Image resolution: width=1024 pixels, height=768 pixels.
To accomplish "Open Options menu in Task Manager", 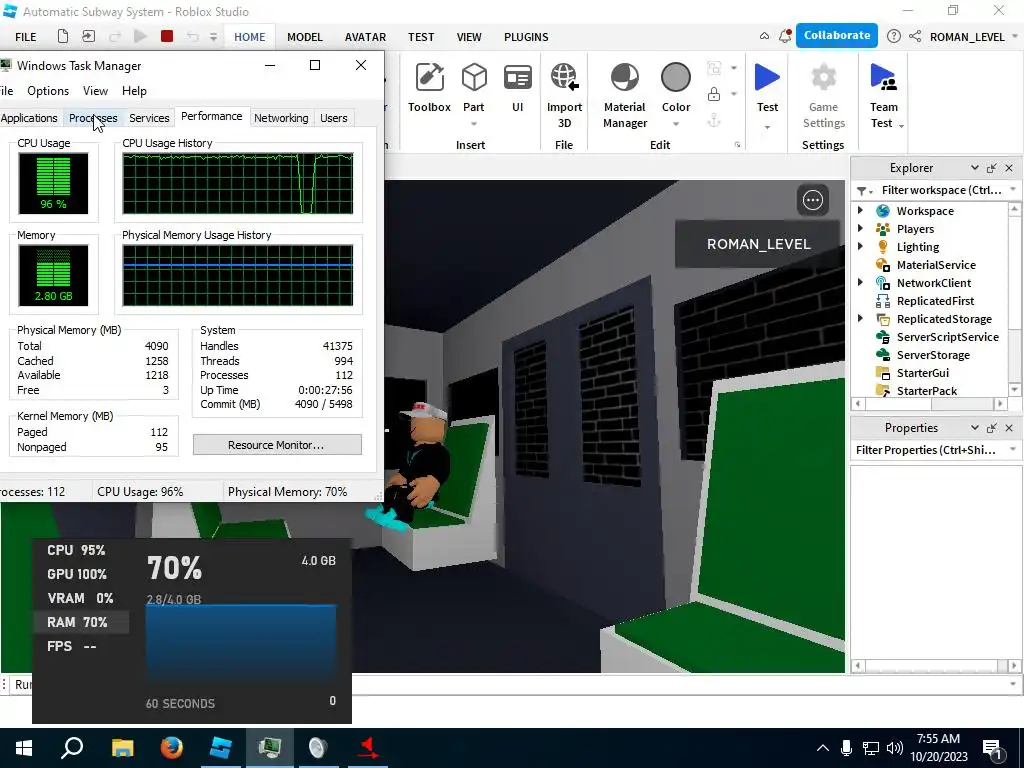I will coord(48,91).
